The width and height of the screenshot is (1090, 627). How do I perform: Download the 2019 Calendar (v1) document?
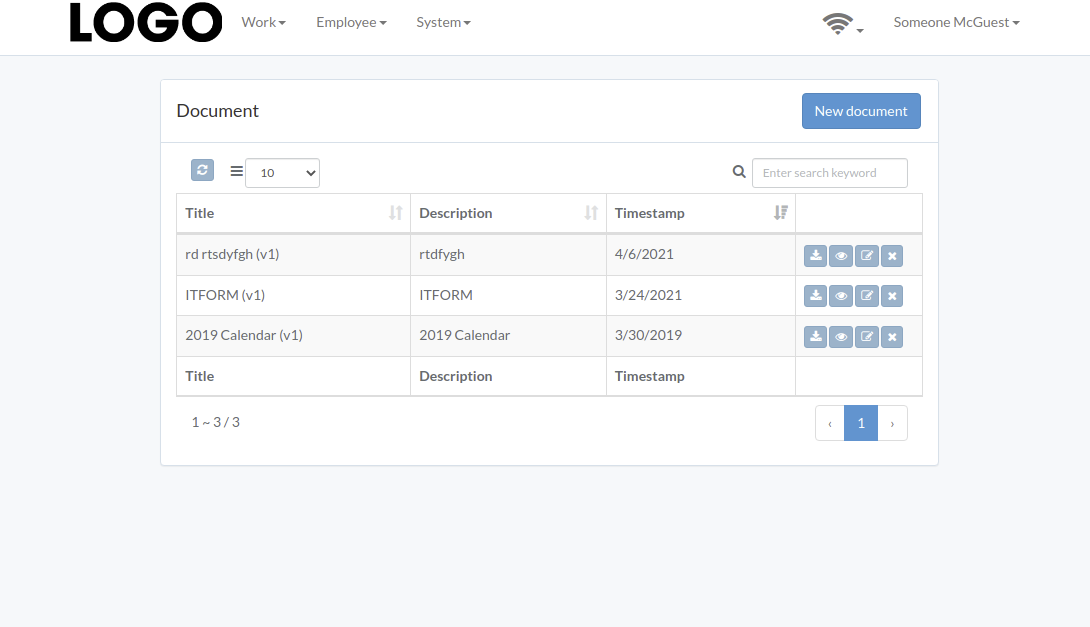[x=815, y=337]
